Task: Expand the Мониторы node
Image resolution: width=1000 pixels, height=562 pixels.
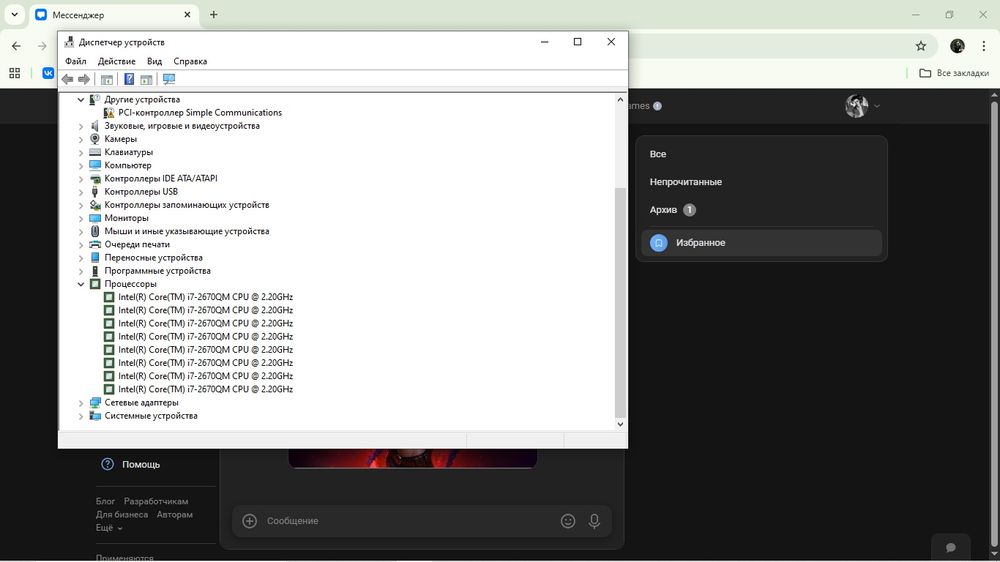Action: pyautogui.click(x=81, y=218)
